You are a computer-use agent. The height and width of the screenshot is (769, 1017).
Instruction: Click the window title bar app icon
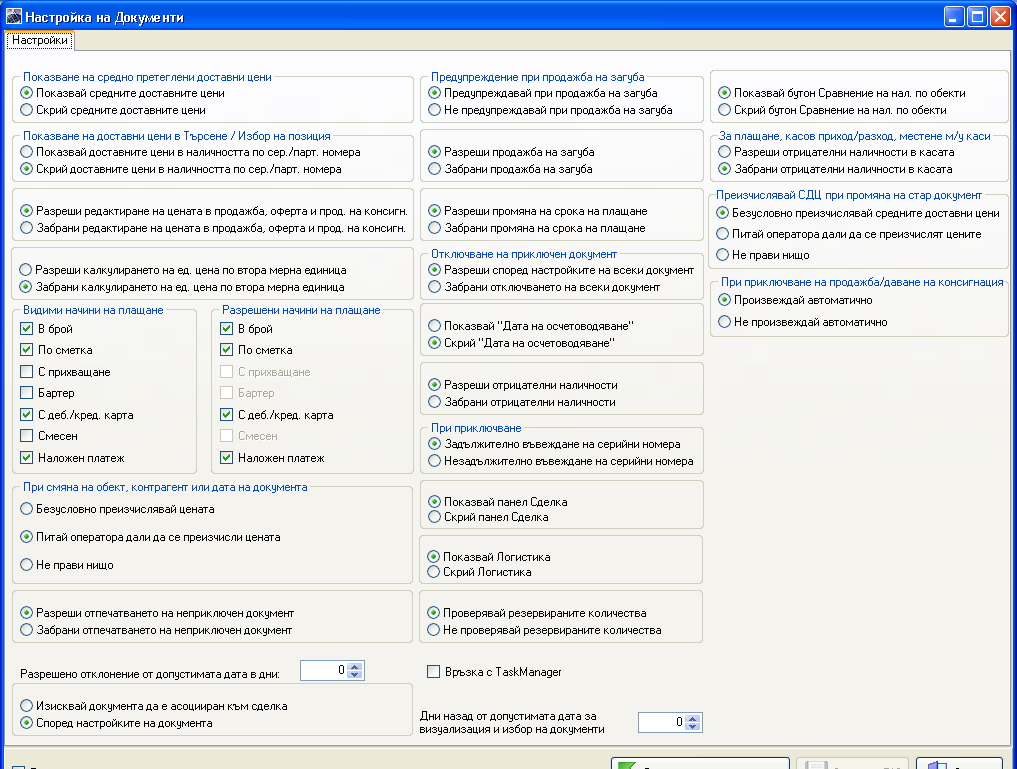[13, 16]
